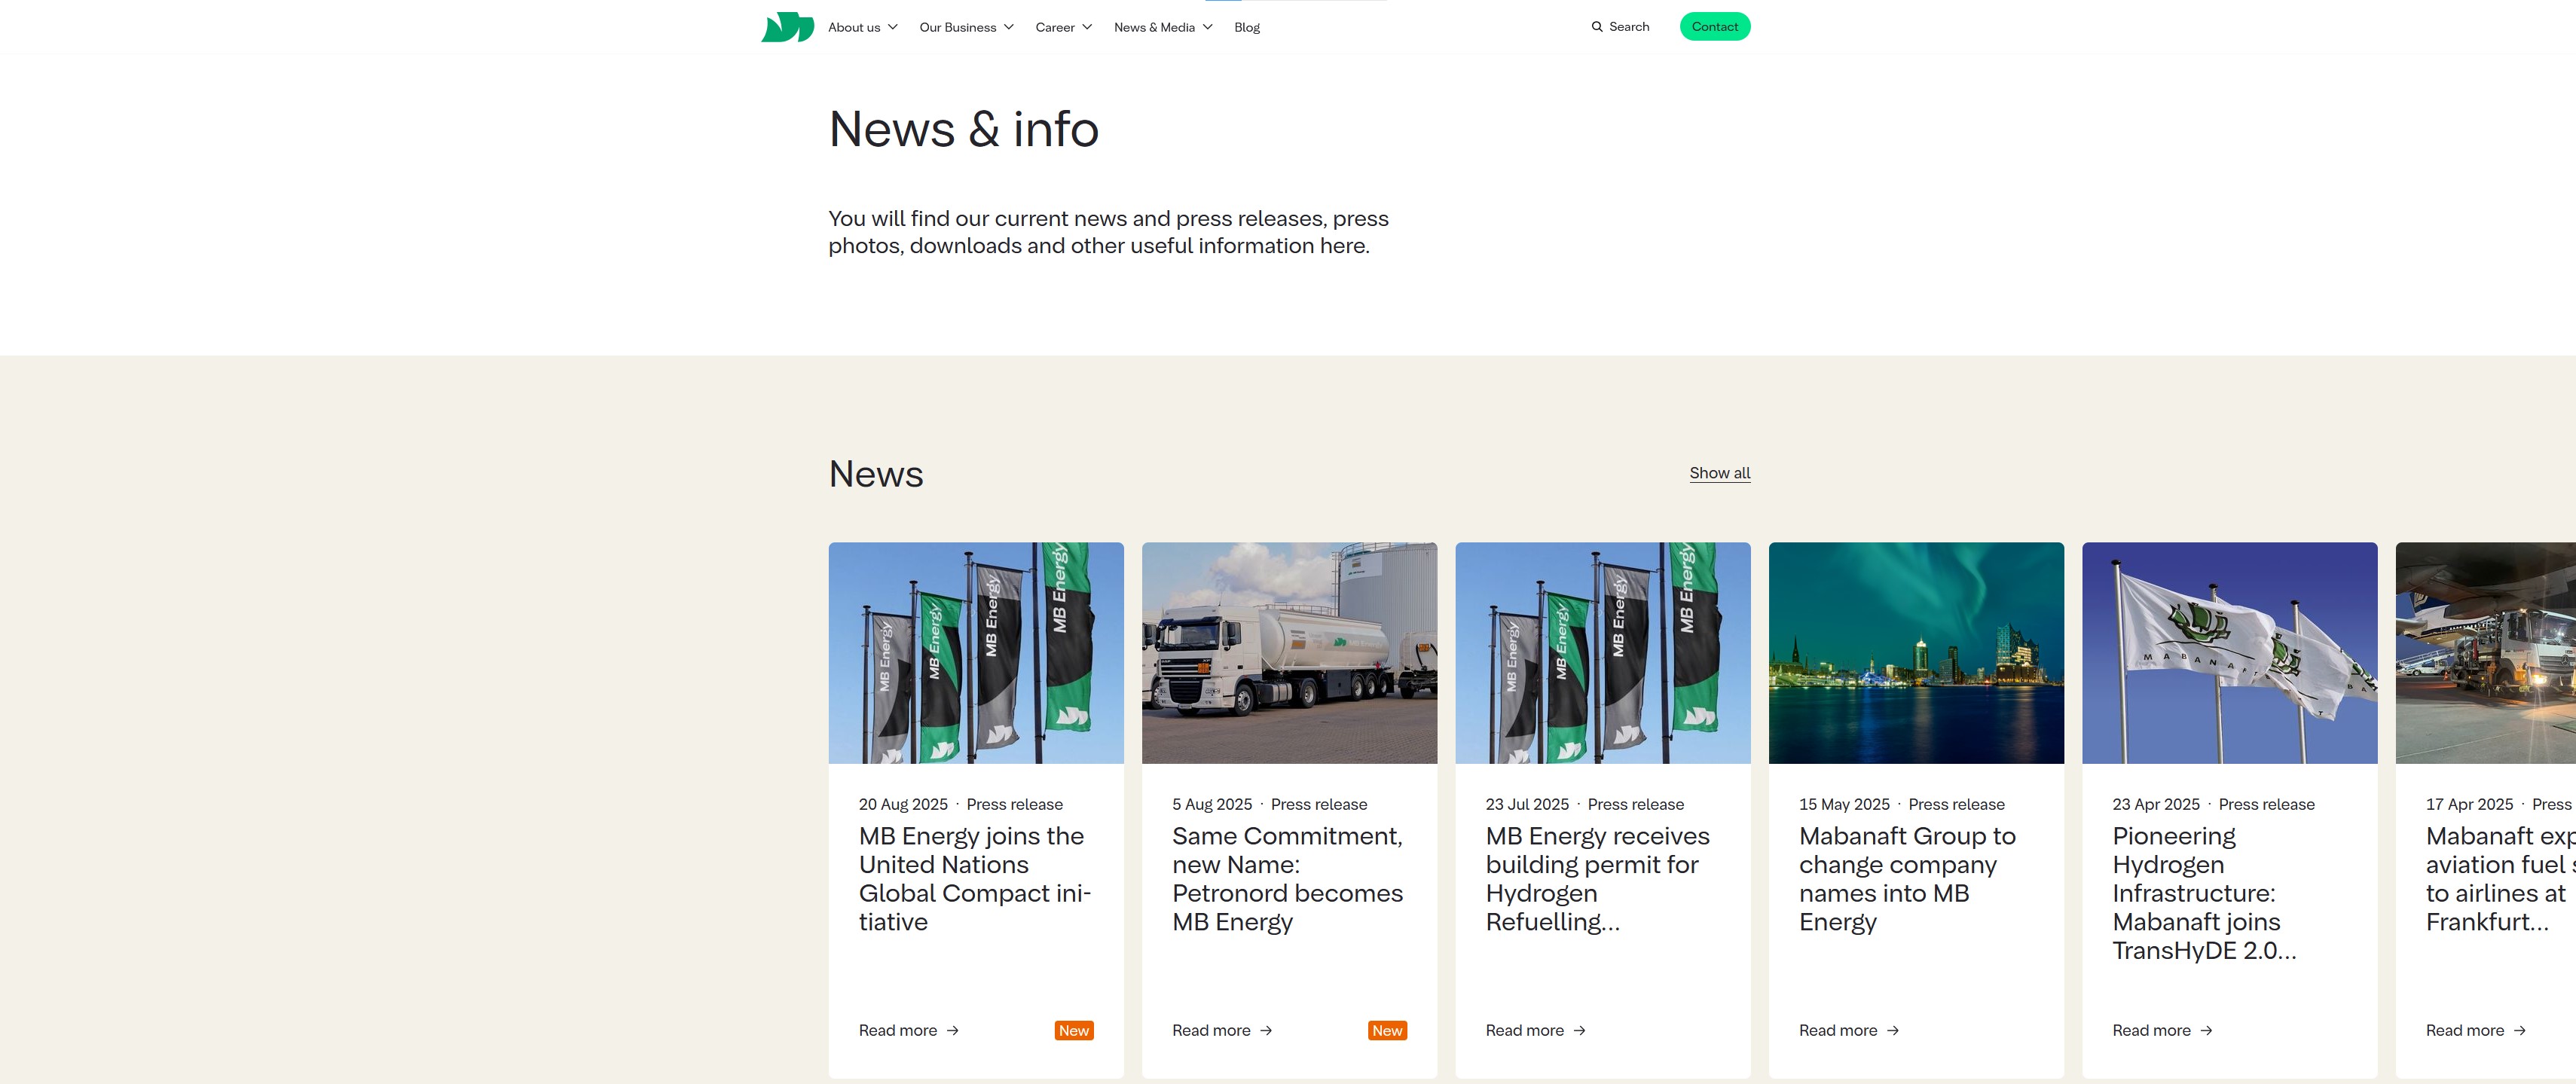Open the Our Business menu

958,27
